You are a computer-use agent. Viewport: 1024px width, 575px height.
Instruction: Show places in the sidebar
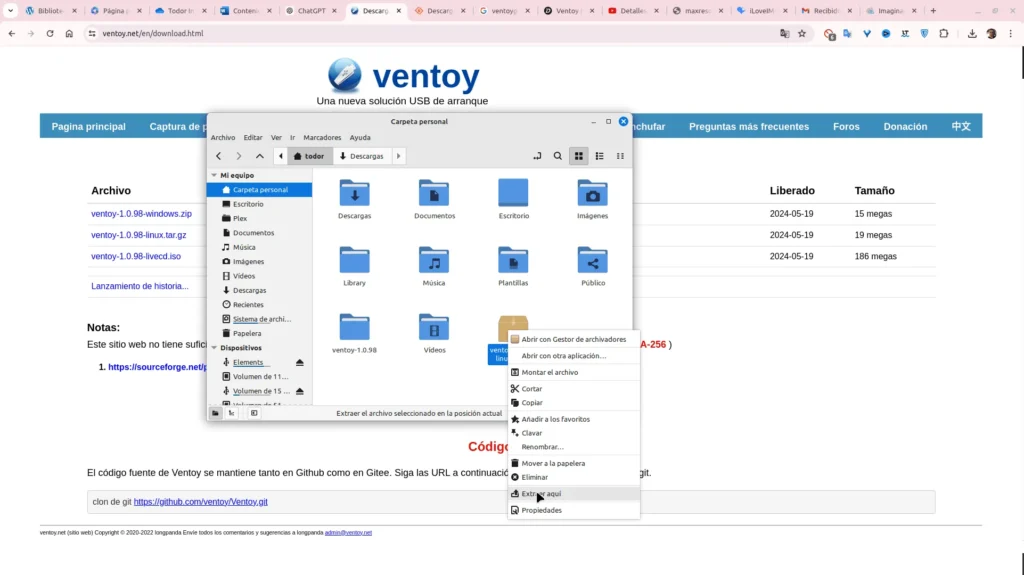pos(216,413)
